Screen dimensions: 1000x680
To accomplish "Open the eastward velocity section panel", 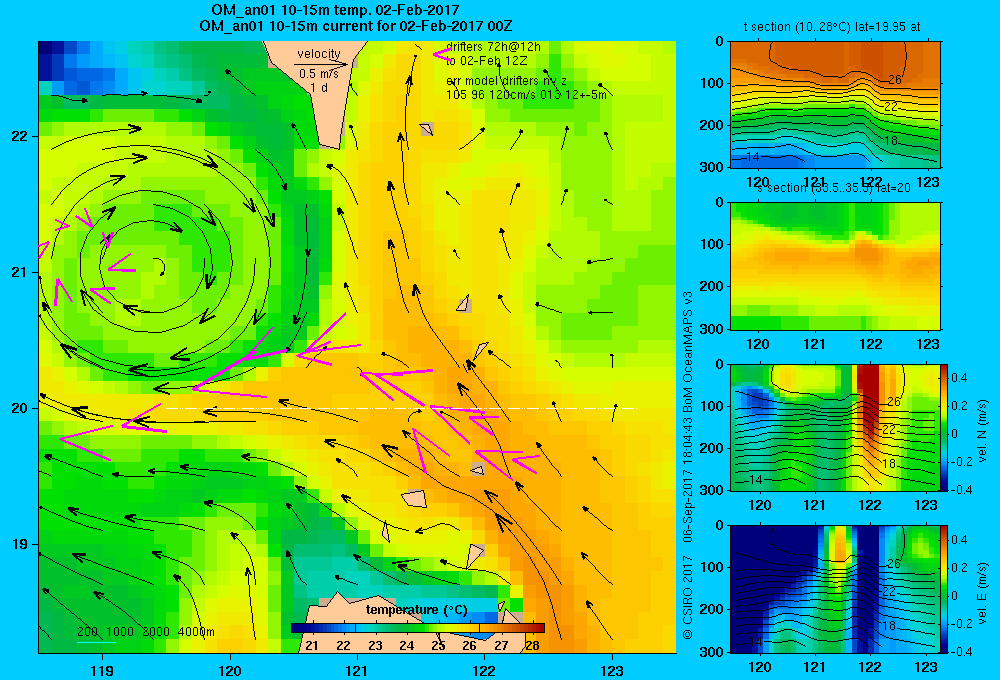I will pyautogui.click(x=835, y=589).
